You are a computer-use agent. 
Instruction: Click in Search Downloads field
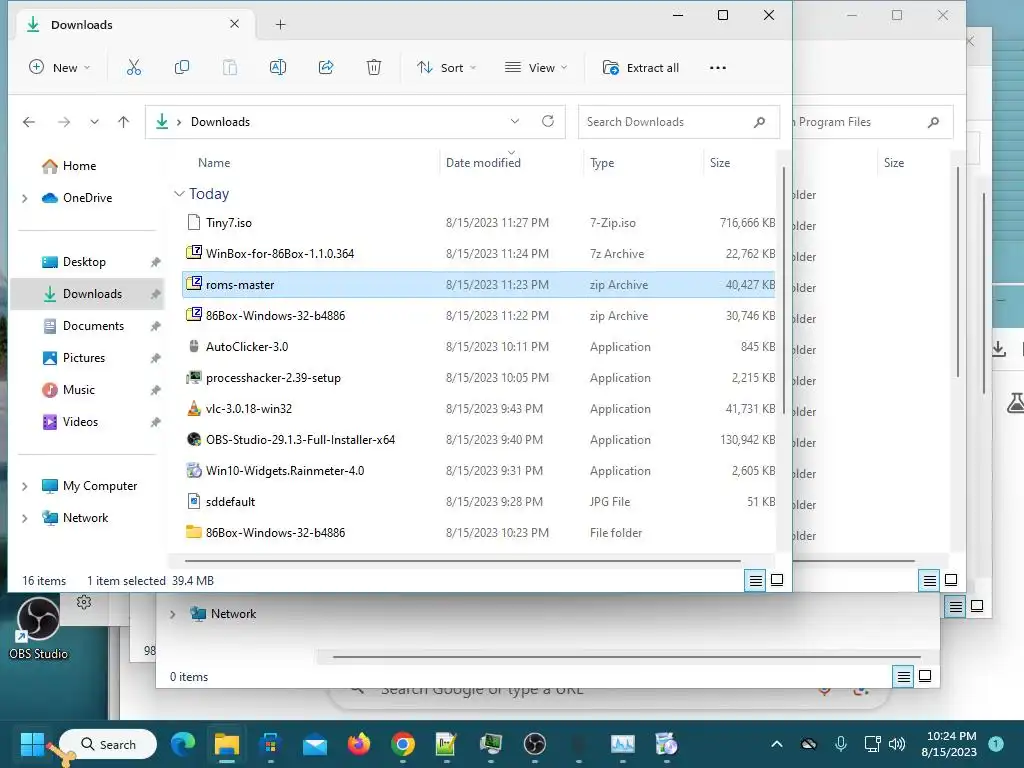point(679,122)
